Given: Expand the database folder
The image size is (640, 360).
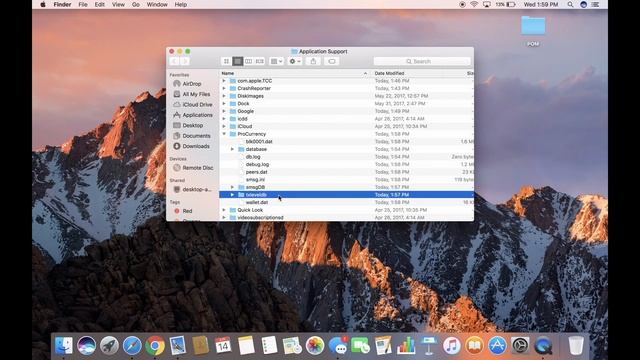Looking at the screenshot, I should (x=232, y=149).
